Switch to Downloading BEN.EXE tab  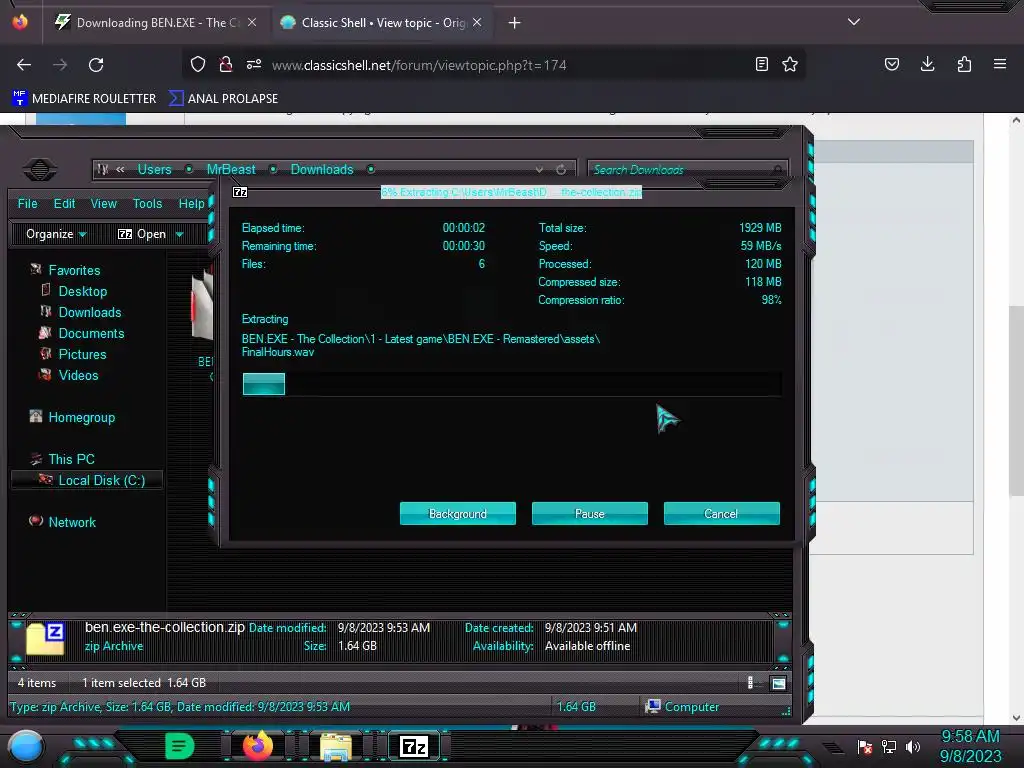pyautogui.click(x=153, y=22)
